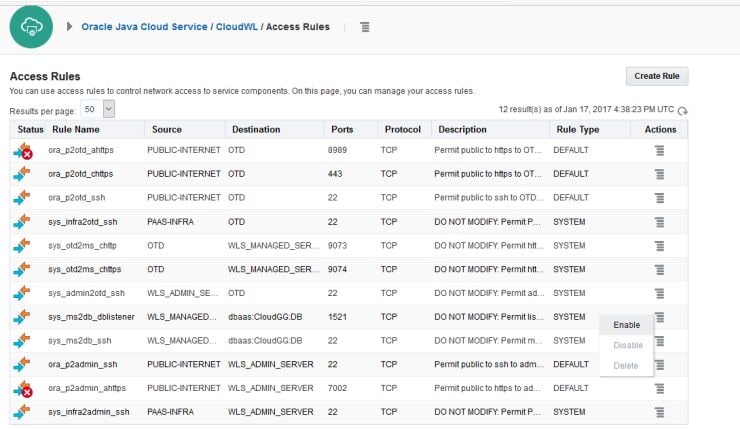Click disabled status icon of ora_p2otd_ahttps
740x429 pixels.
pos(23,150)
